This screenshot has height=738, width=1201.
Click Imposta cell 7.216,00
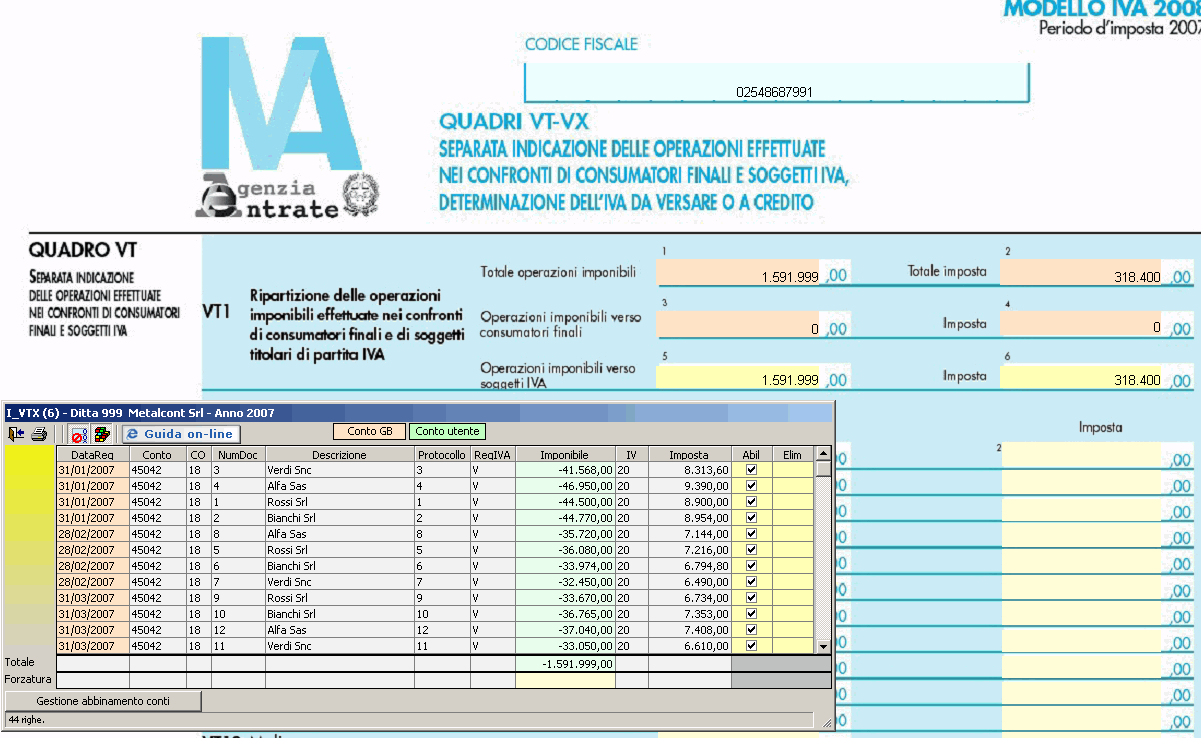pyautogui.click(x=690, y=550)
